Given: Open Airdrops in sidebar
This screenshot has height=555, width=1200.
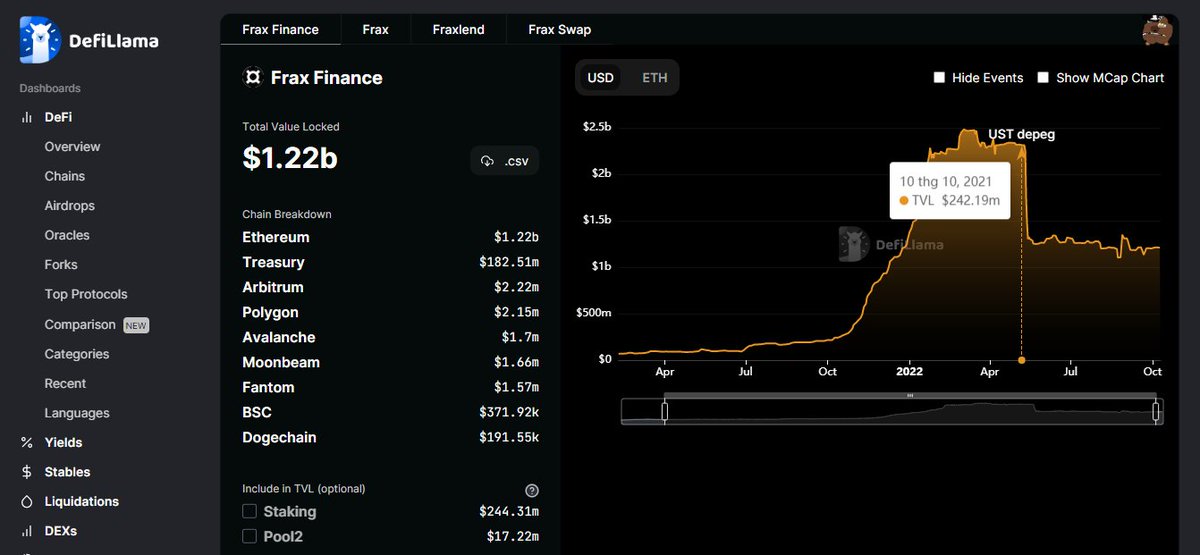Looking at the screenshot, I should click(69, 206).
